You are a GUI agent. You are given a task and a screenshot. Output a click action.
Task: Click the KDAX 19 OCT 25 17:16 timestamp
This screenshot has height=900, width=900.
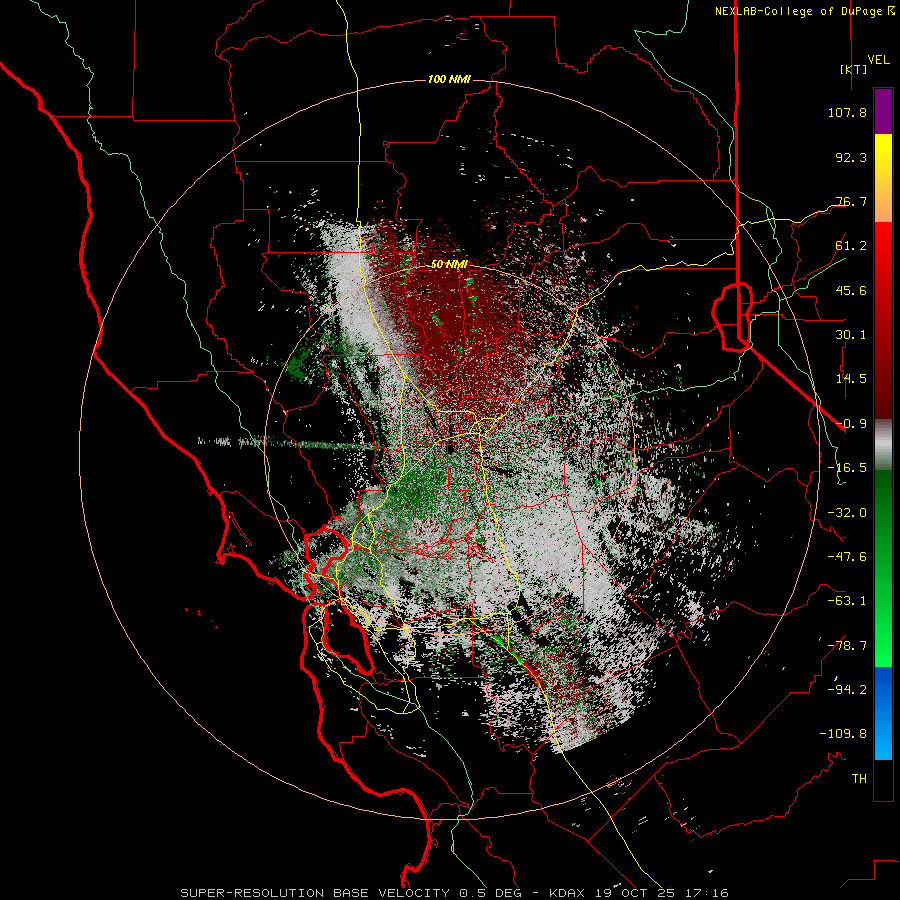click(639, 893)
